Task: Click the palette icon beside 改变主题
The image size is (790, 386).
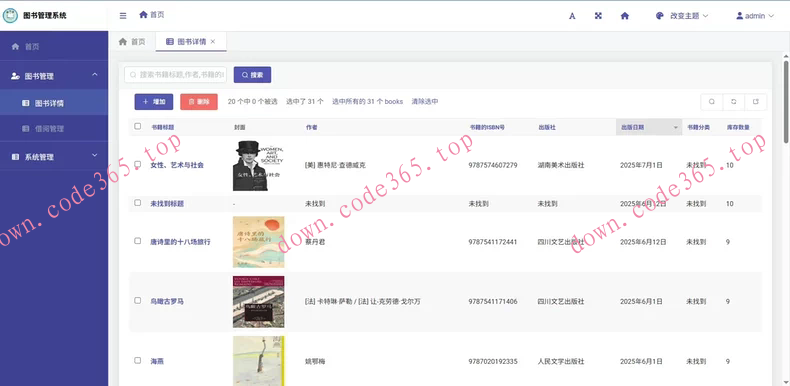Action: click(x=660, y=16)
